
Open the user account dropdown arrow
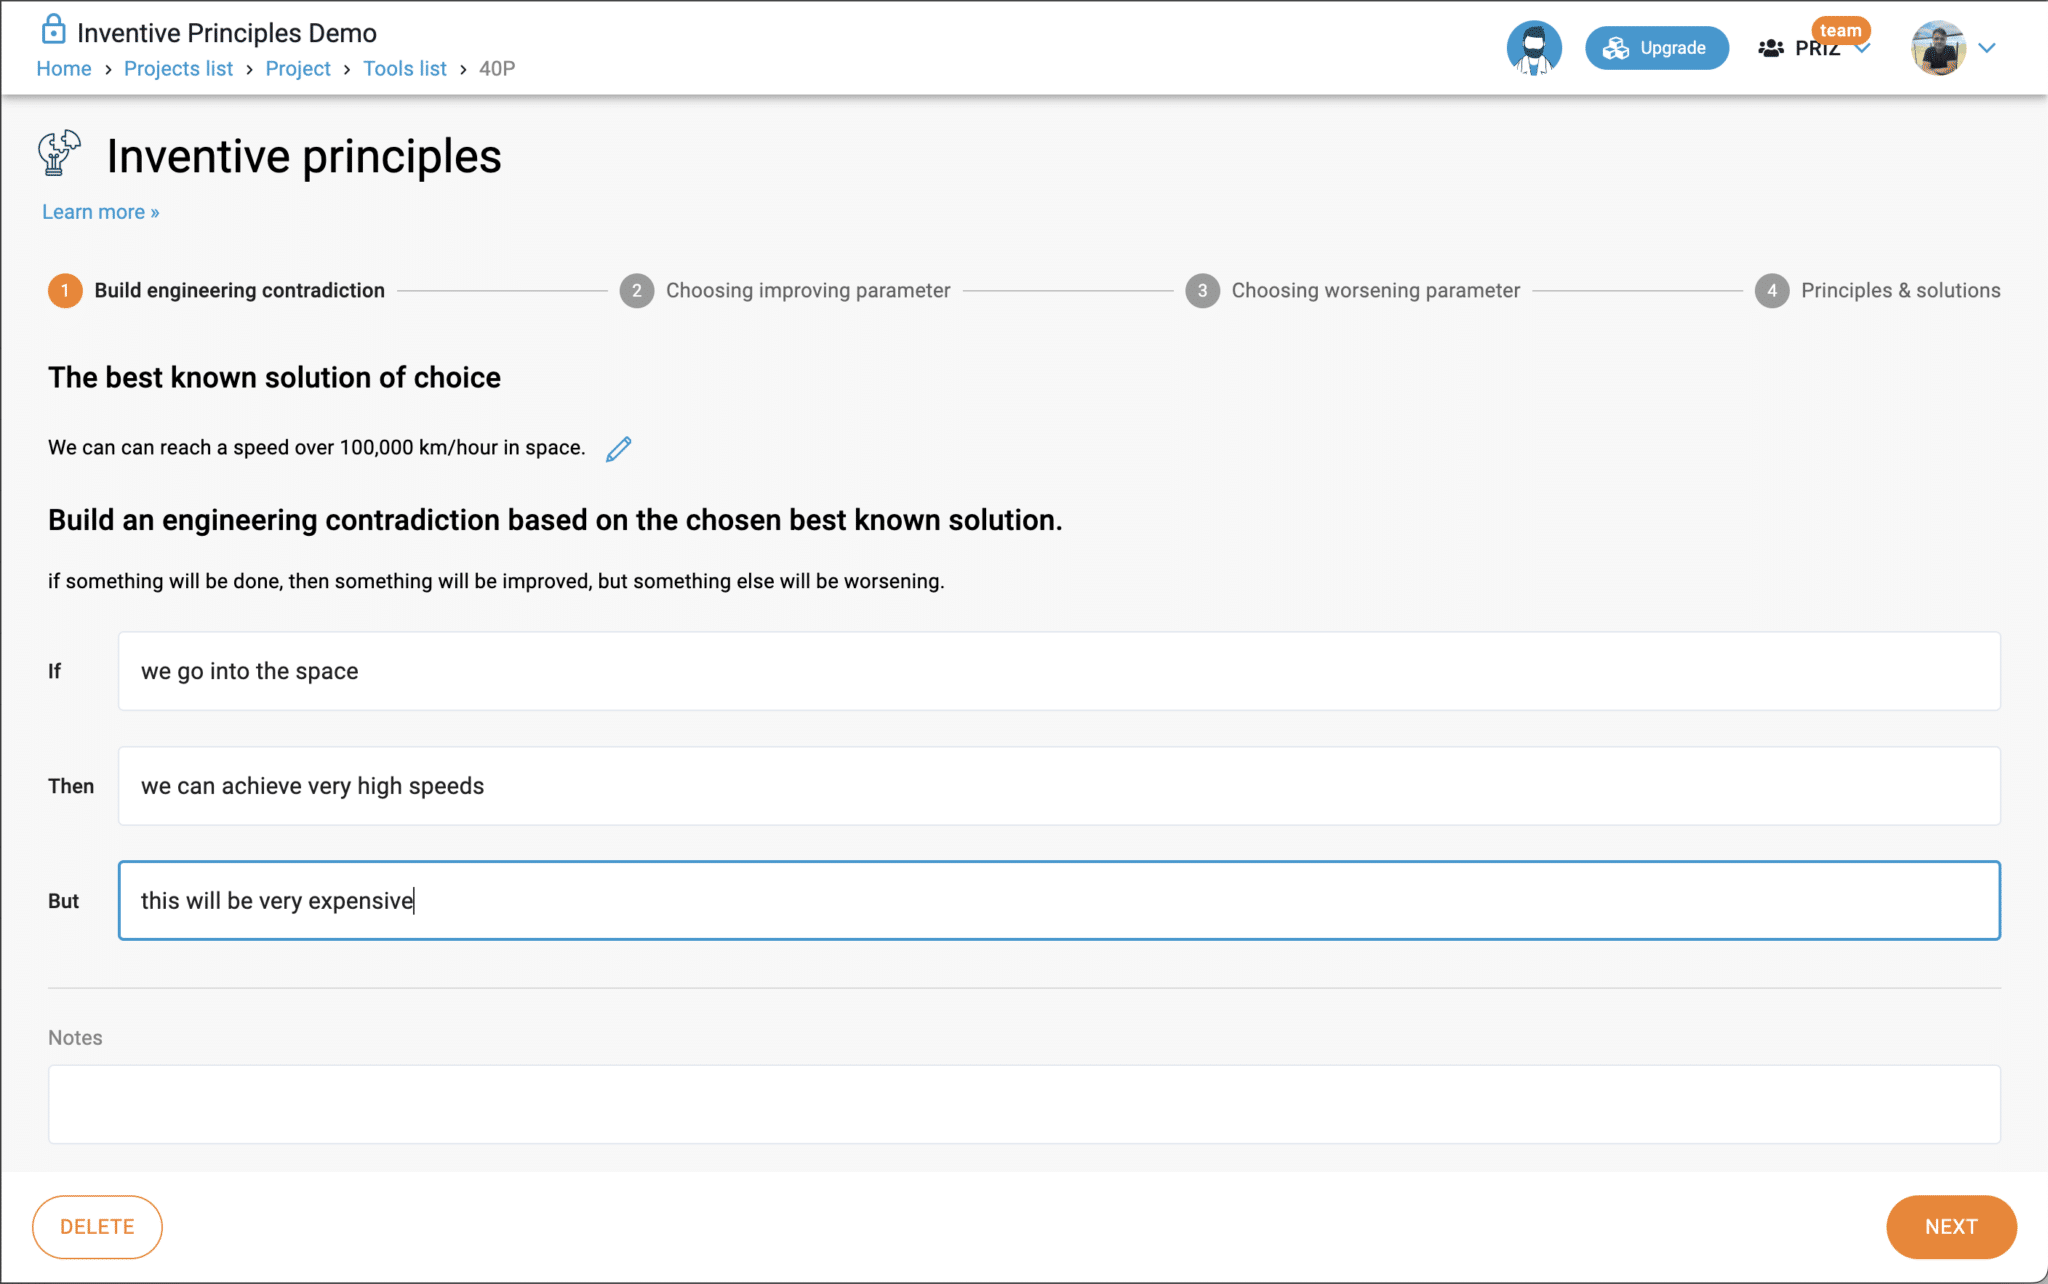[x=1987, y=48]
